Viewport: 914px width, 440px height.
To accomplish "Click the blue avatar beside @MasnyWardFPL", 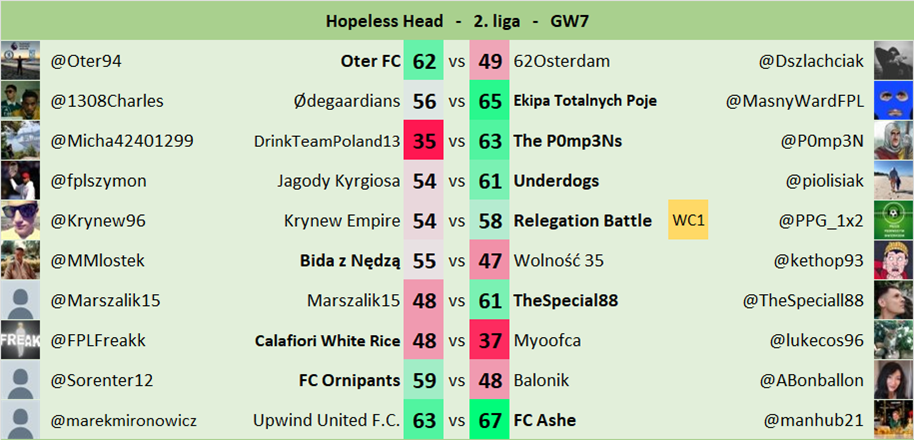I will 893,101.
